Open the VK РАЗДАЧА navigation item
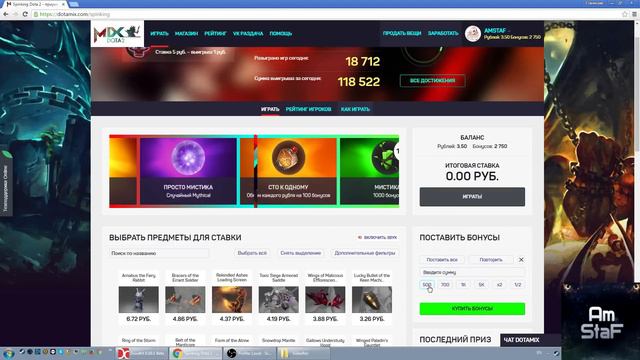This screenshot has height=360, width=640. [x=248, y=33]
